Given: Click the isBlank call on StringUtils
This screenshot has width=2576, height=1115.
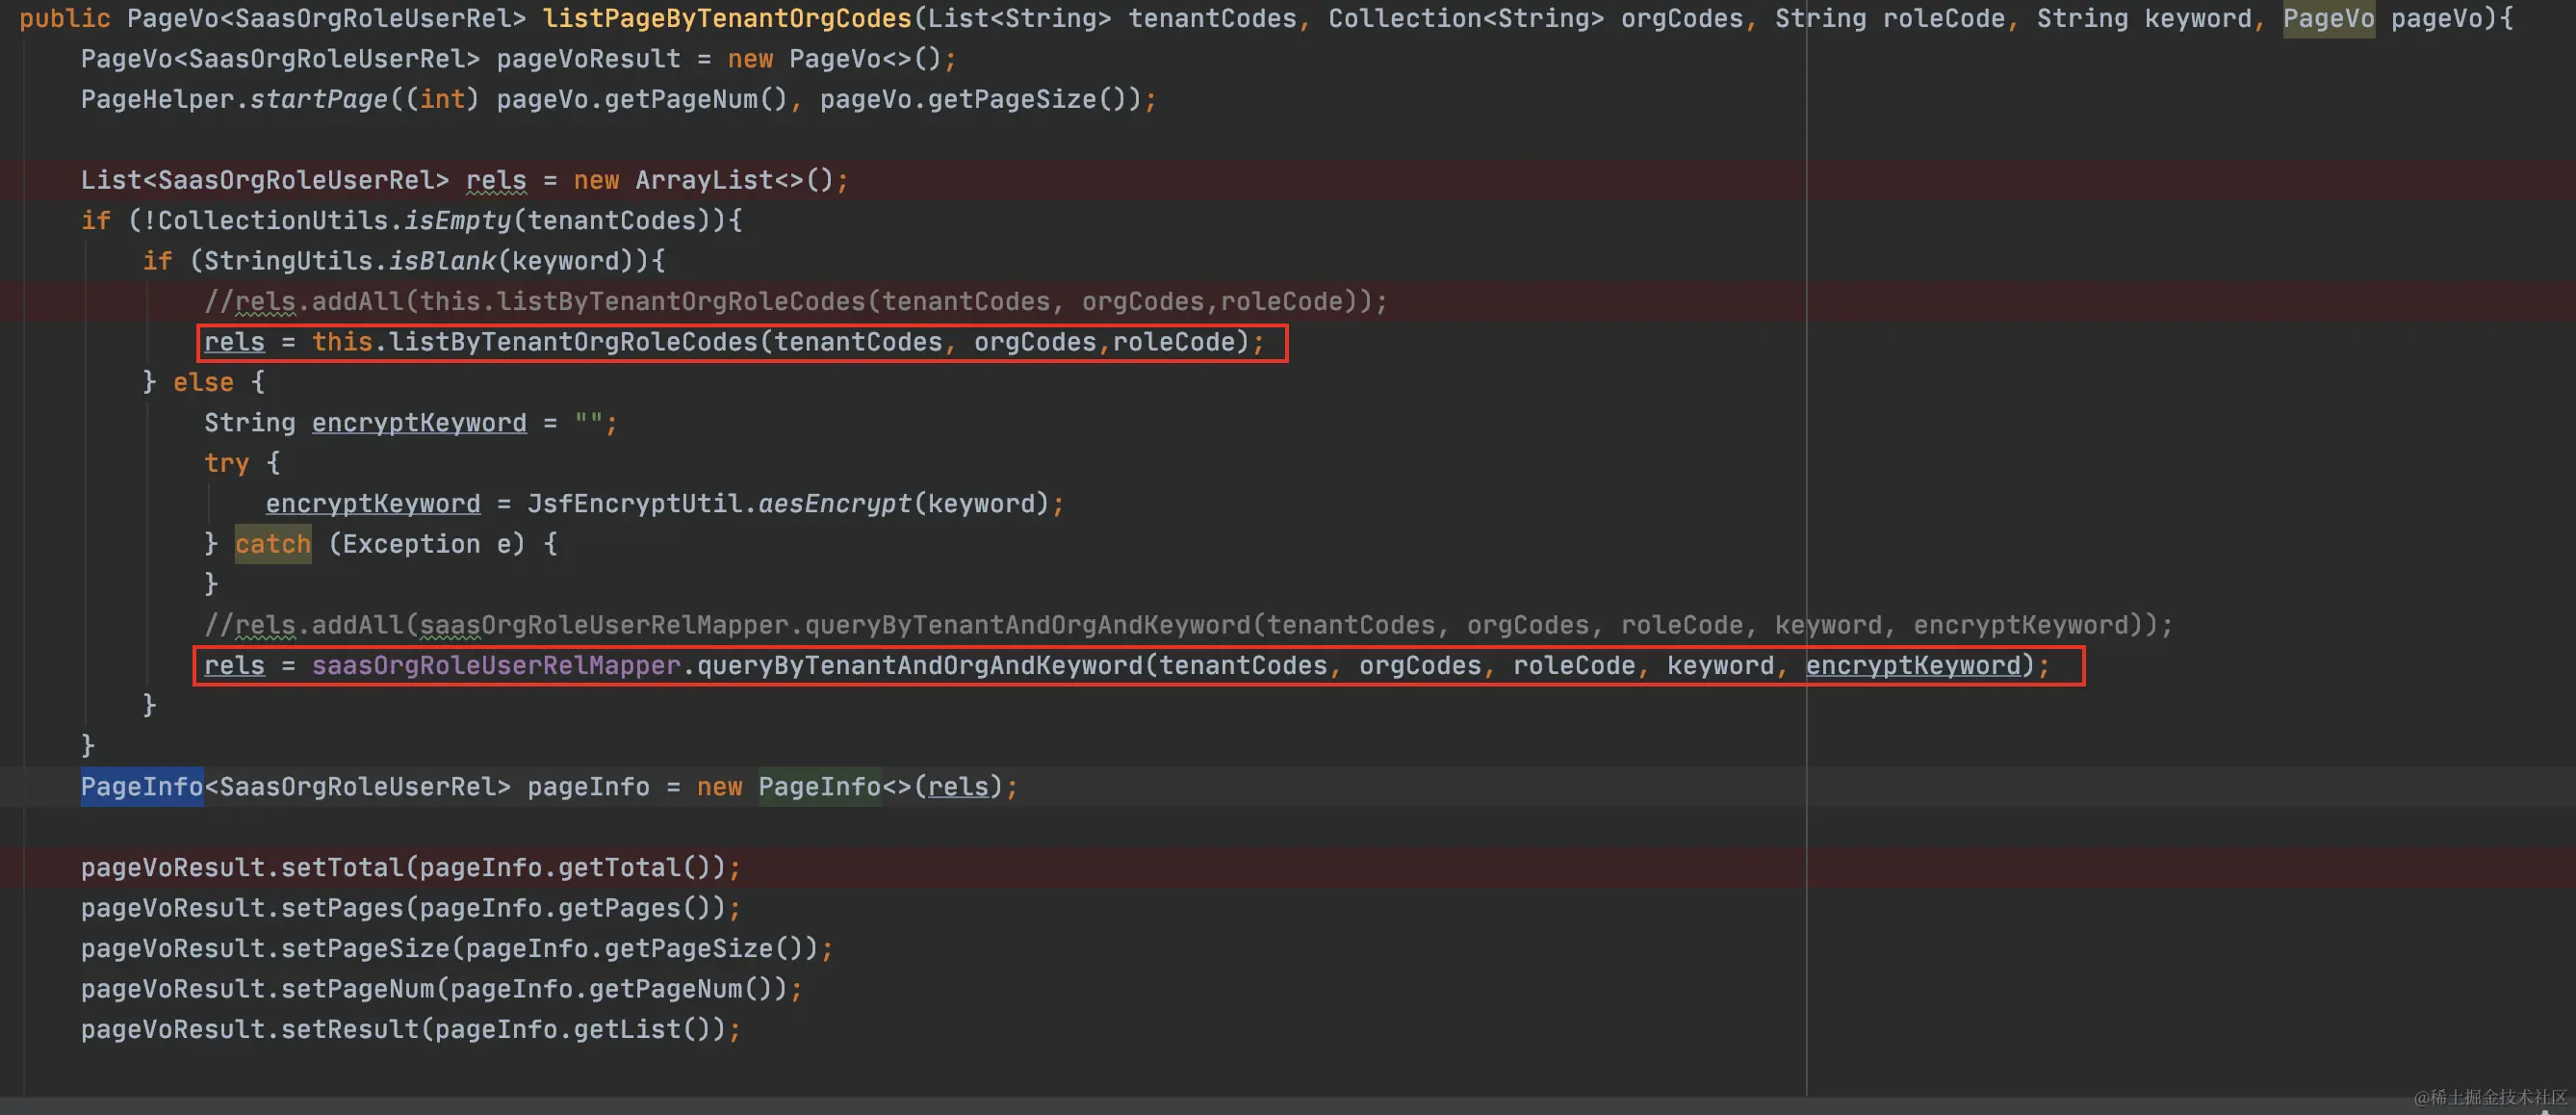Looking at the screenshot, I should [x=441, y=262].
